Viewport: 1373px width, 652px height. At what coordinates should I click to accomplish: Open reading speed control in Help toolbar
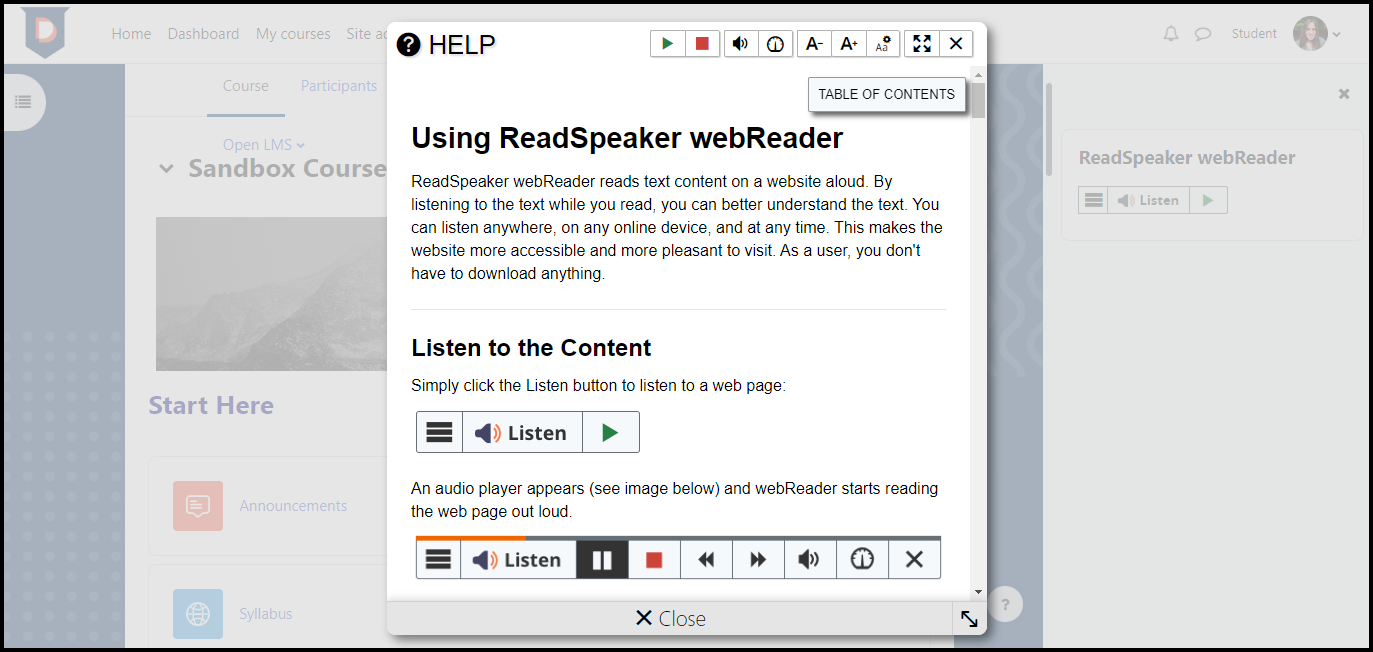click(x=775, y=44)
